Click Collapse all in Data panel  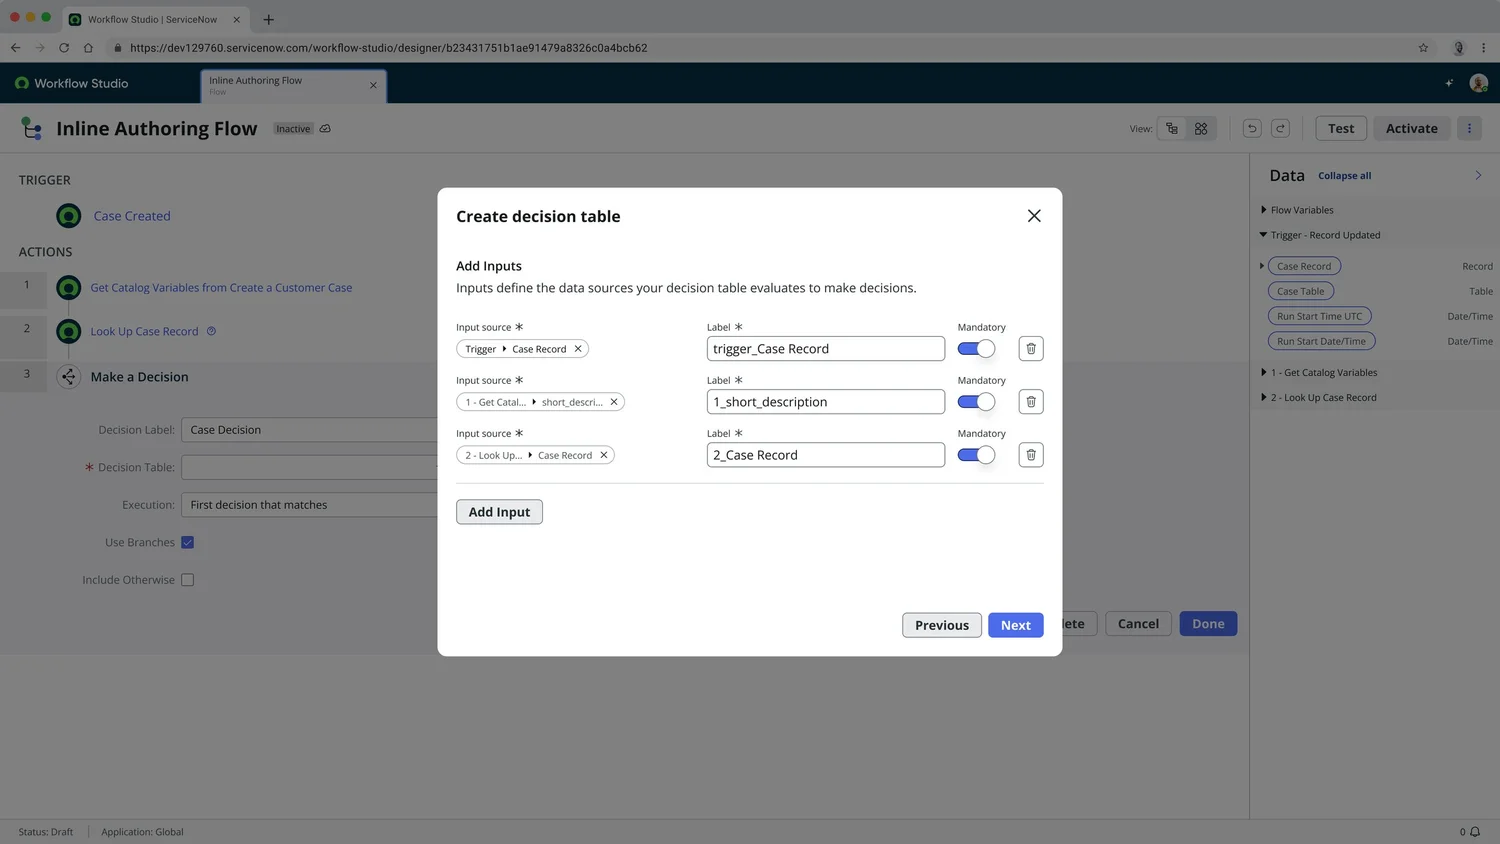pos(1345,176)
